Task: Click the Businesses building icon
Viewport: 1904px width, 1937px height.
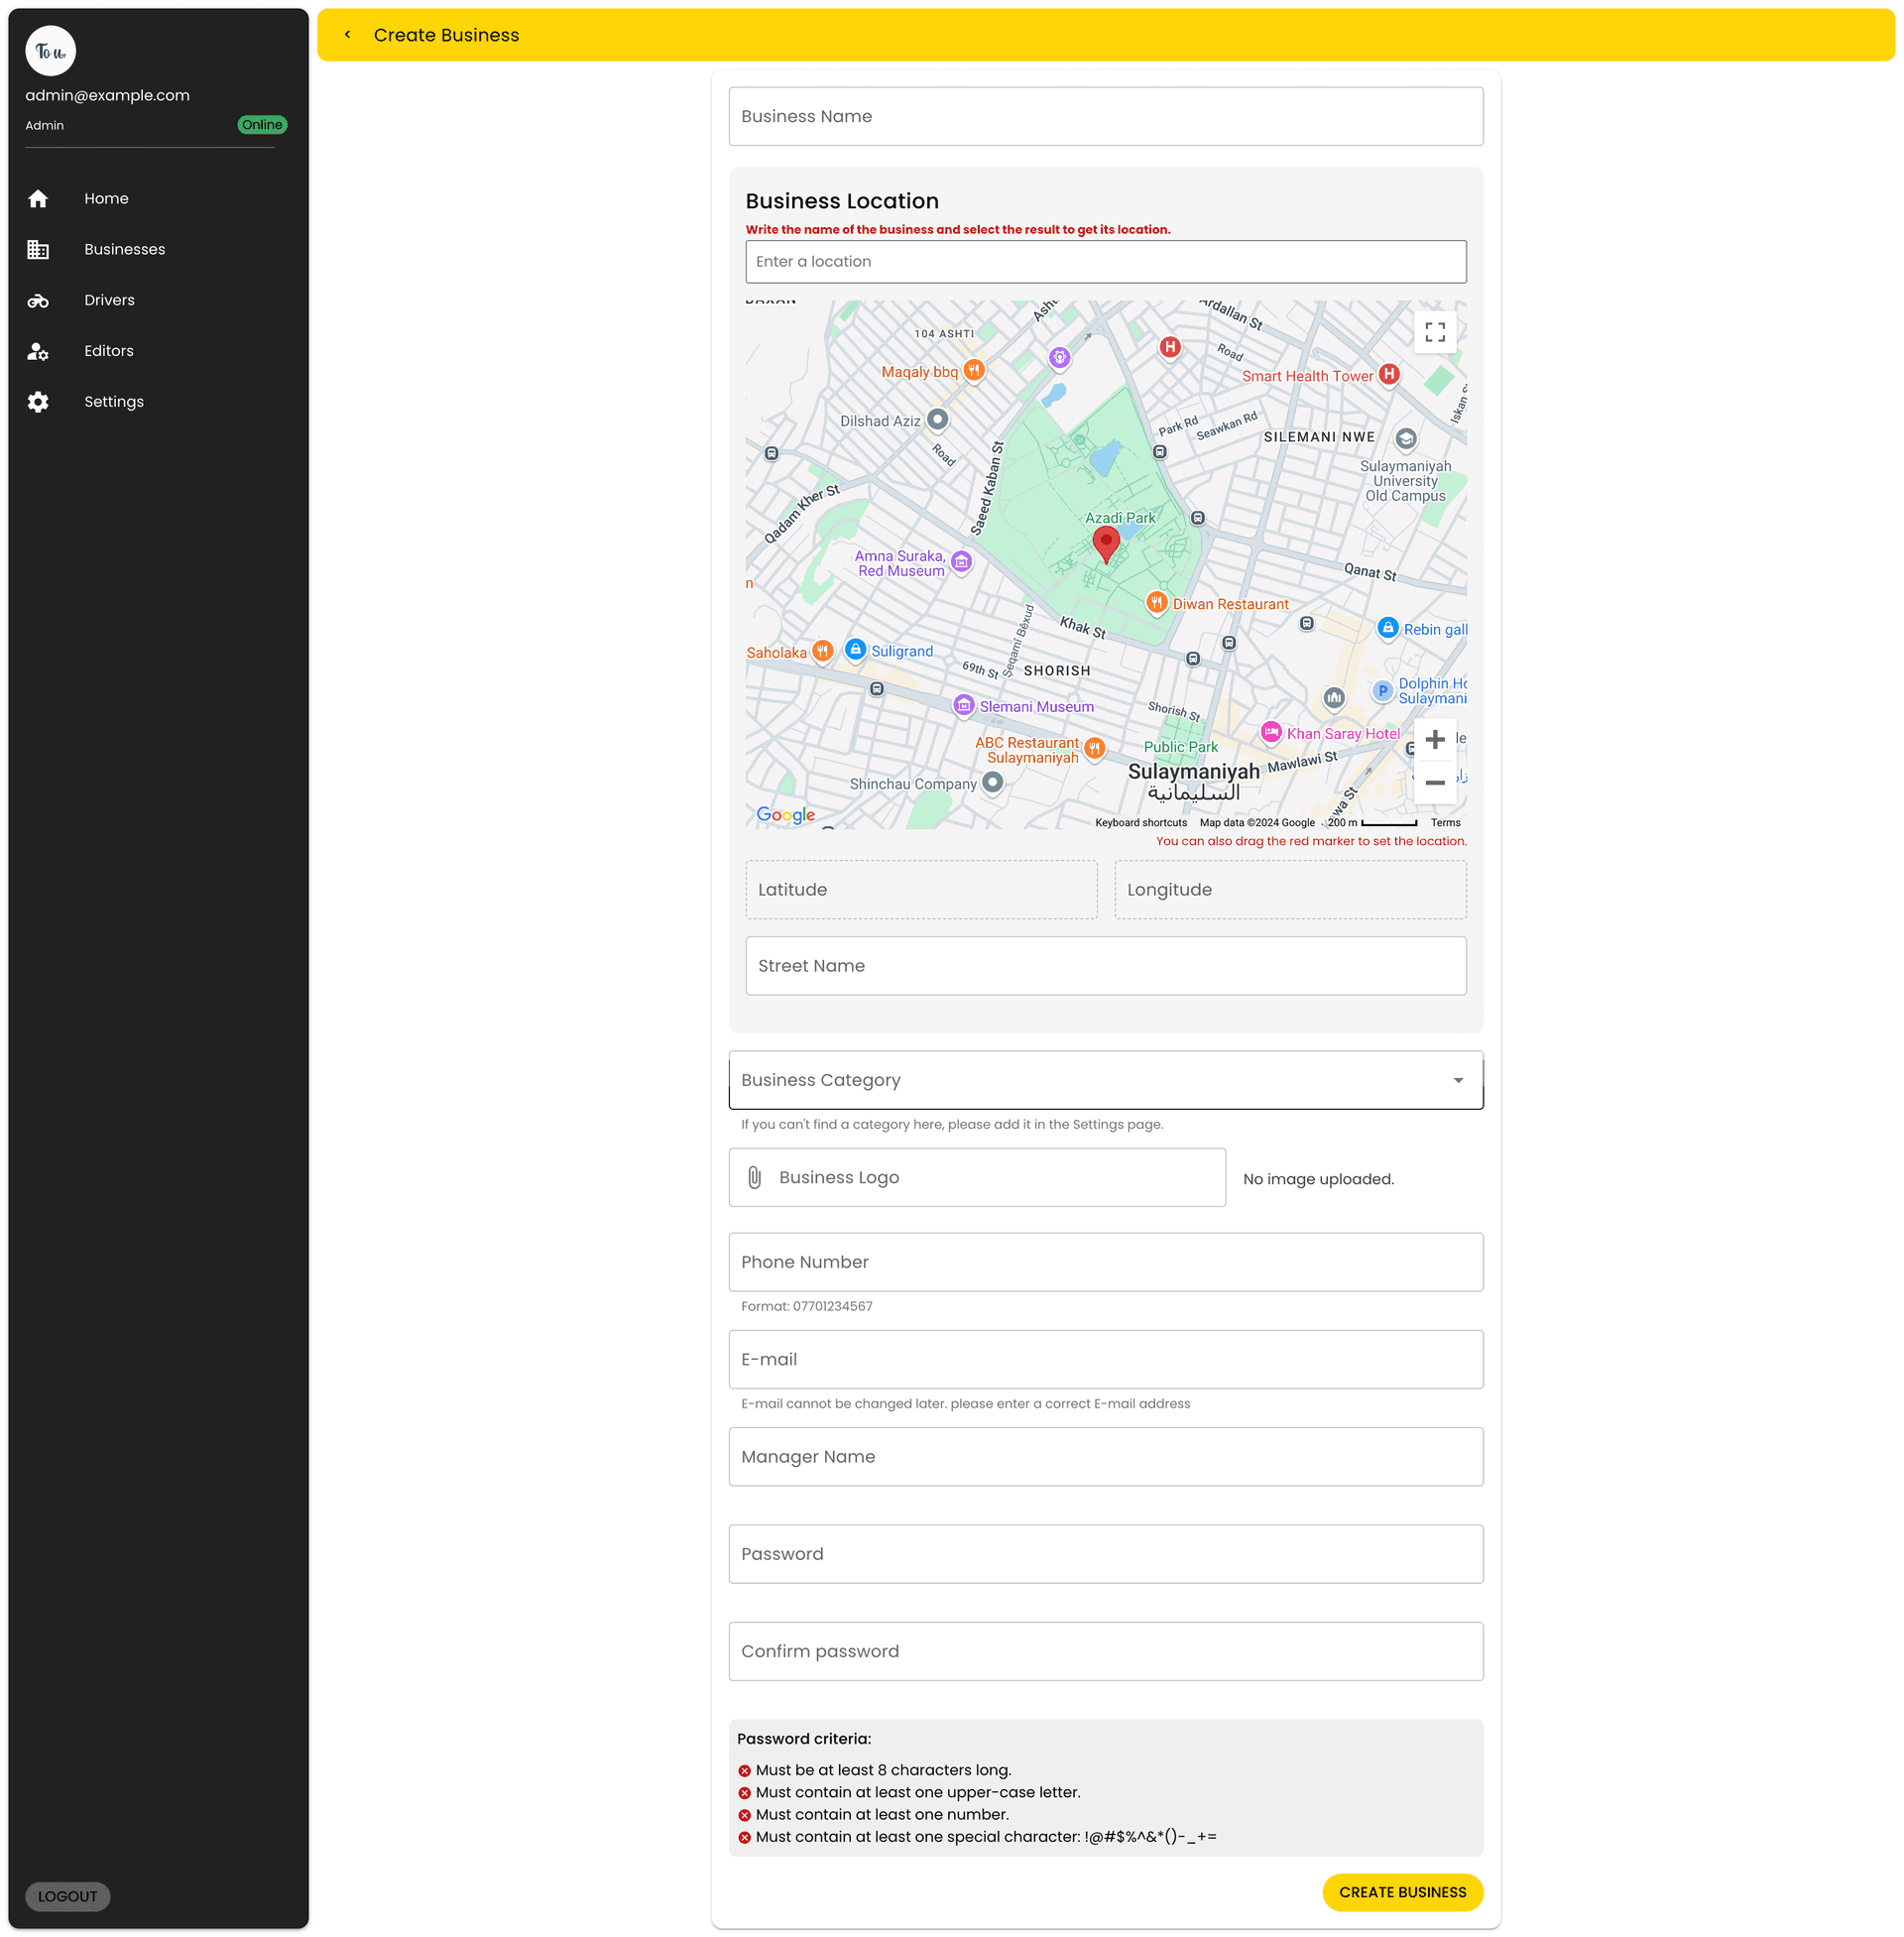Action: point(38,250)
